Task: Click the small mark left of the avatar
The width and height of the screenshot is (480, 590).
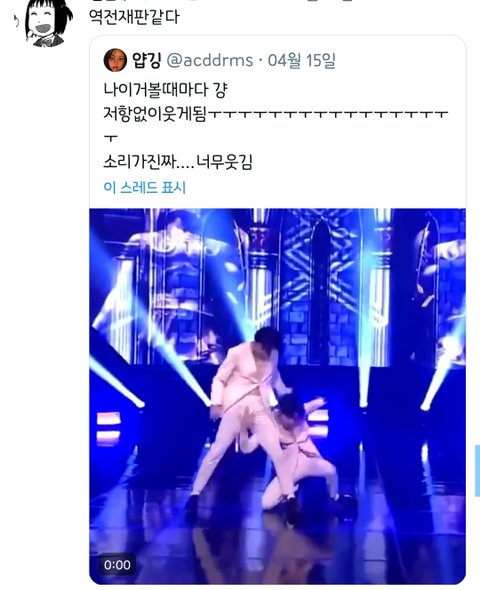Action: 17,21
